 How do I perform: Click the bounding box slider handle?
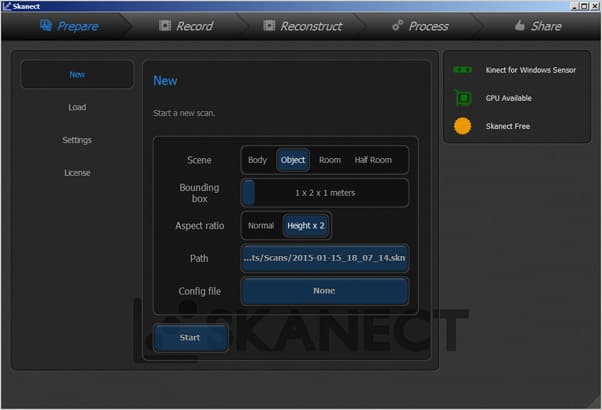pos(249,192)
